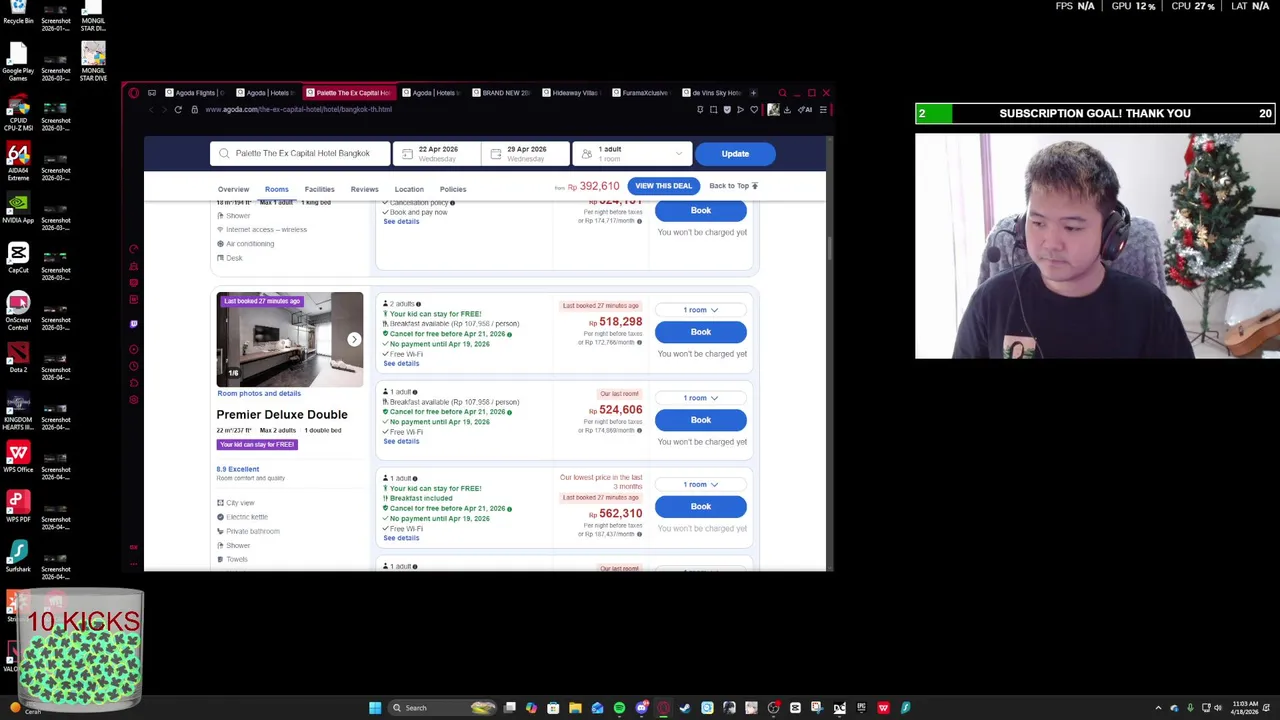Open a new browser tab with plus button
The width and height of the screenshot is (1280, 720).
[753, 93]
